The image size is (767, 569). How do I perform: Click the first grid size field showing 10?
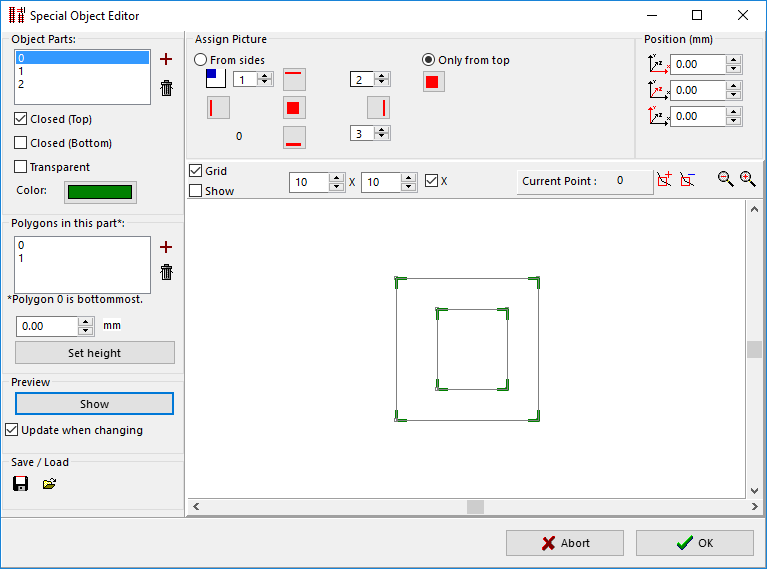[309, 182]
